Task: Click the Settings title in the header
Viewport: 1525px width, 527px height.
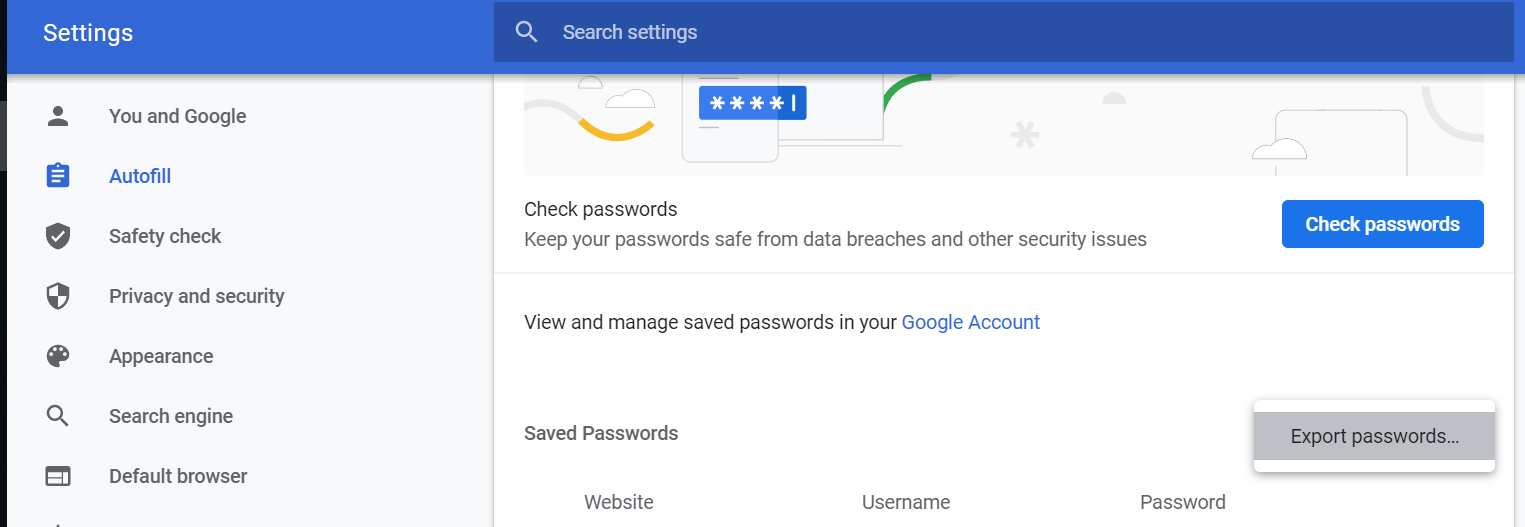Action: click(88, 32)
